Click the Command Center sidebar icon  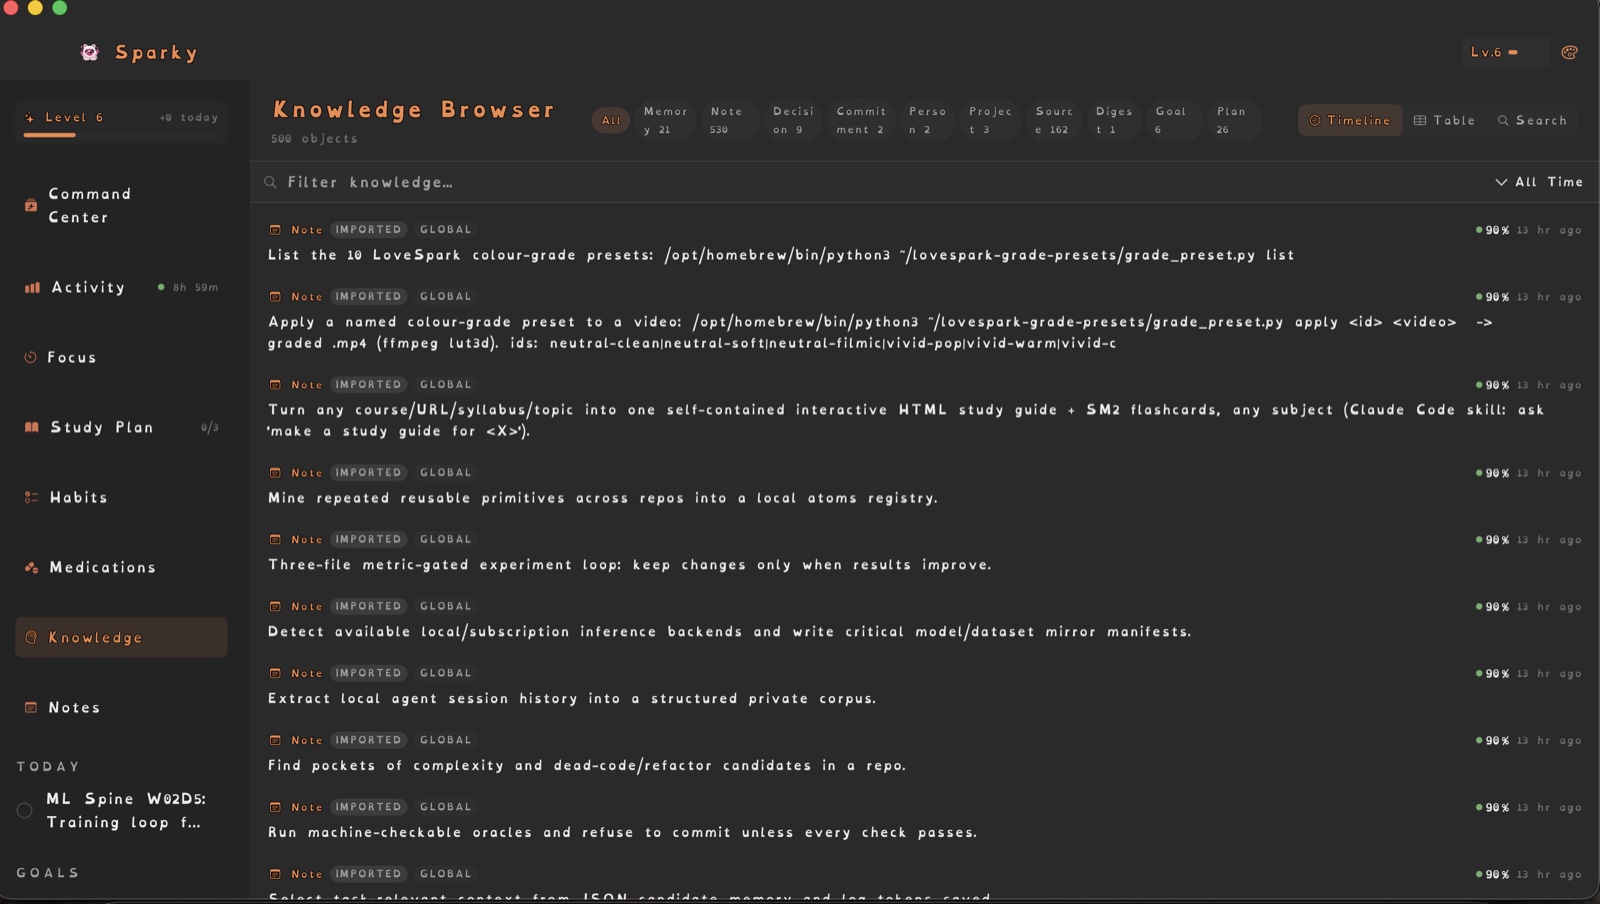(x=31, y=205)
